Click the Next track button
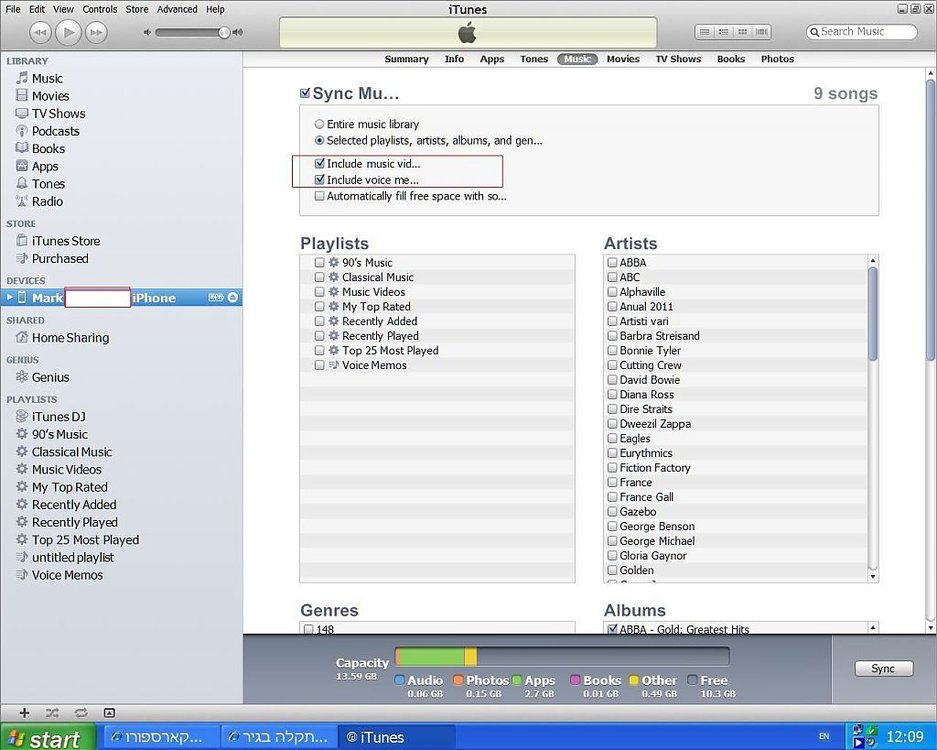The width and height of the screenshot is (937, 750). [96, 32]
